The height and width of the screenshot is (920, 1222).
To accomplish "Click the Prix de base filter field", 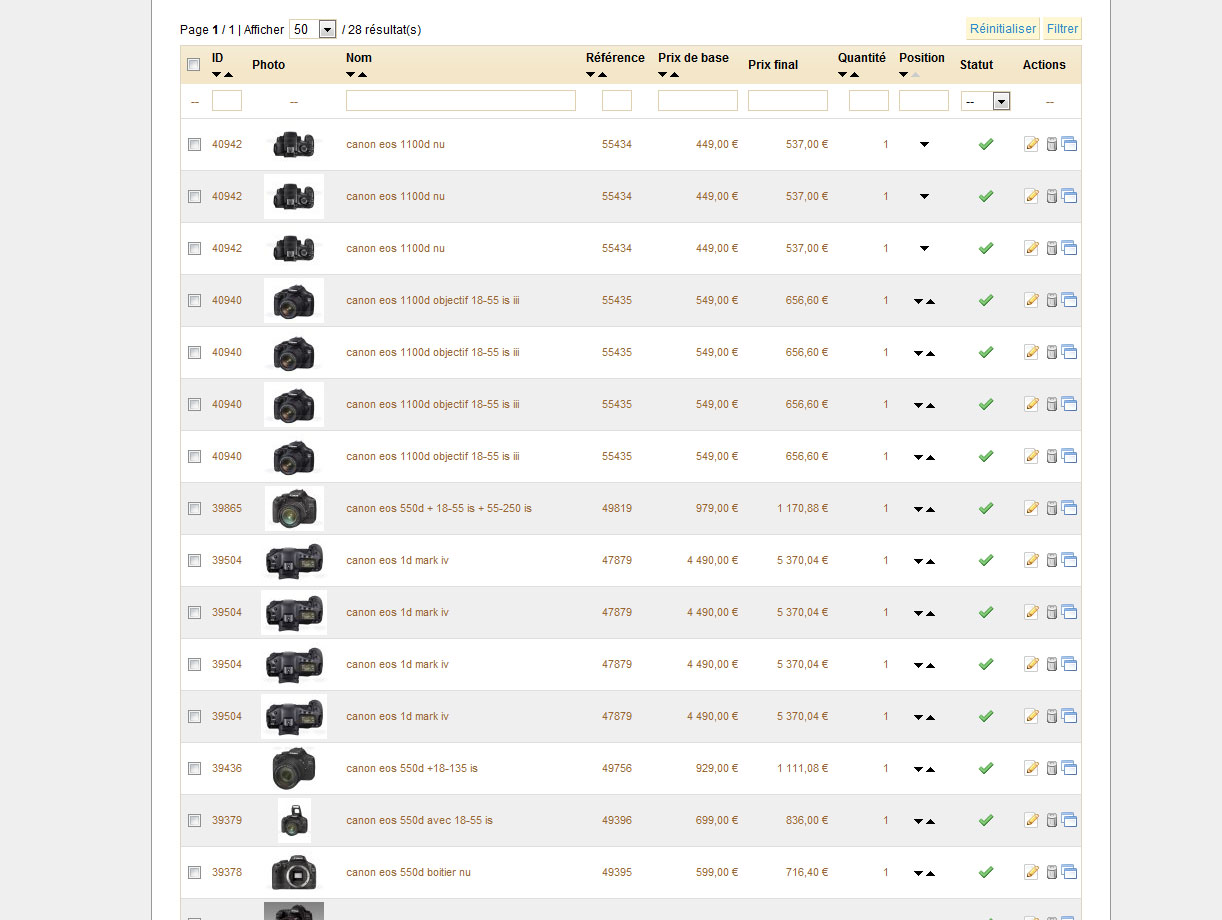I will click(698, 100).
